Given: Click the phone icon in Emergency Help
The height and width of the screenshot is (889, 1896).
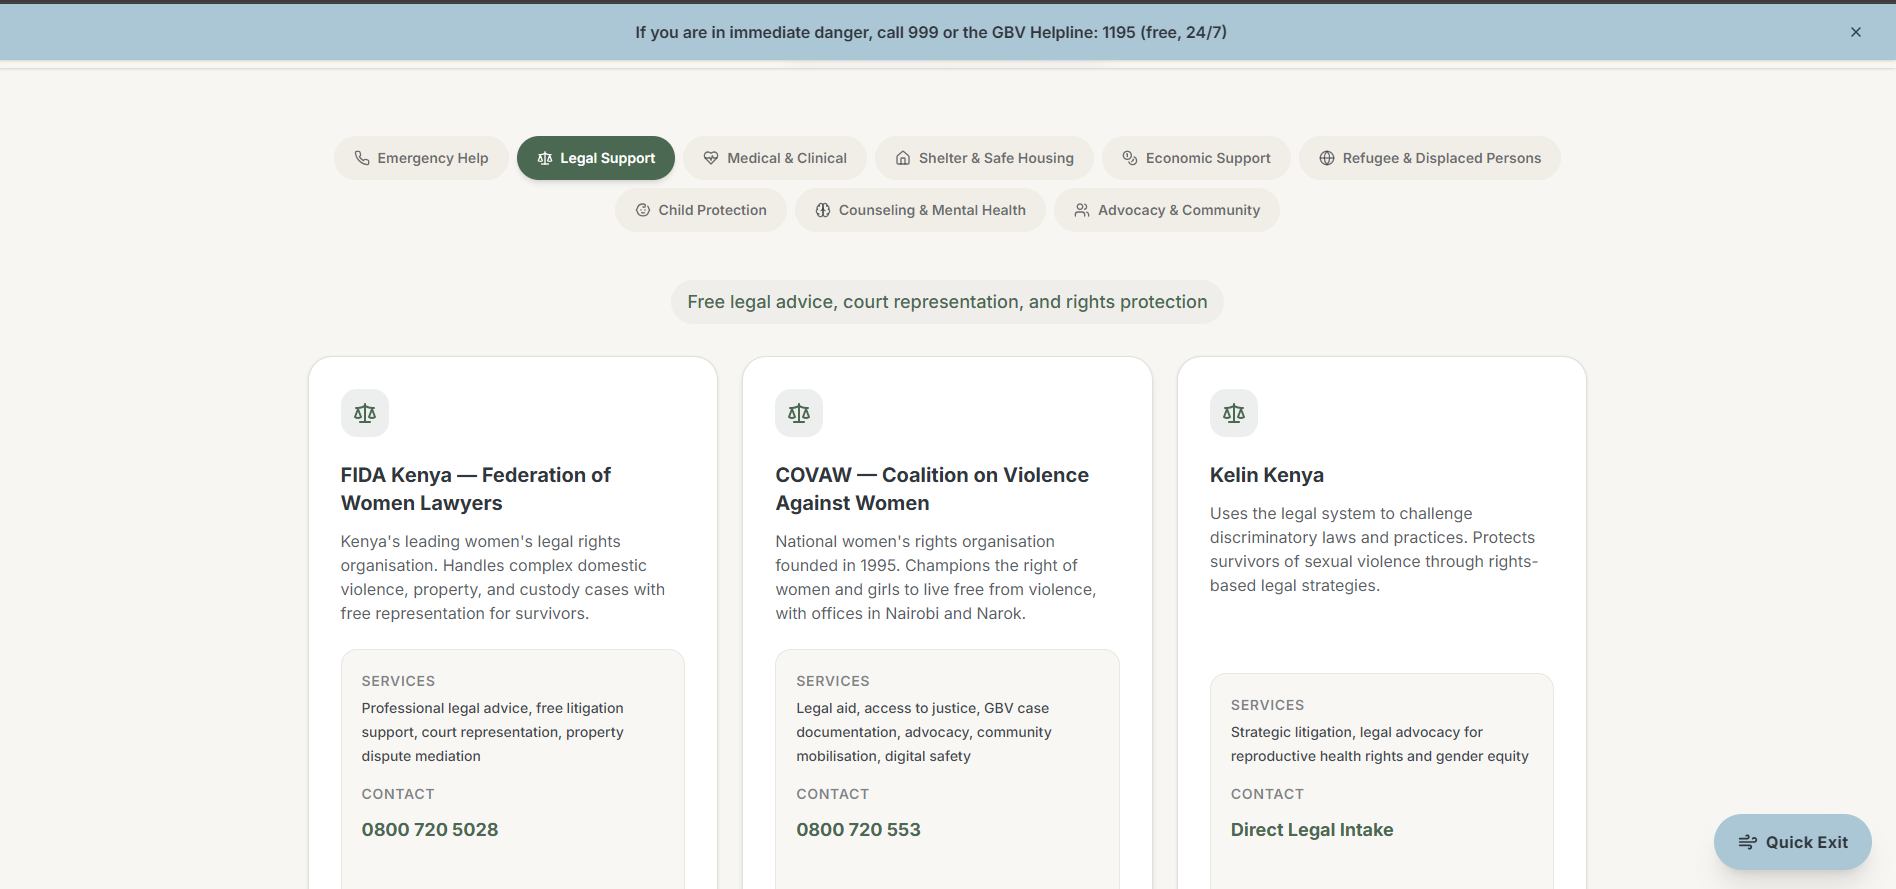Looking at the screenshot, I should click(362, 158).
